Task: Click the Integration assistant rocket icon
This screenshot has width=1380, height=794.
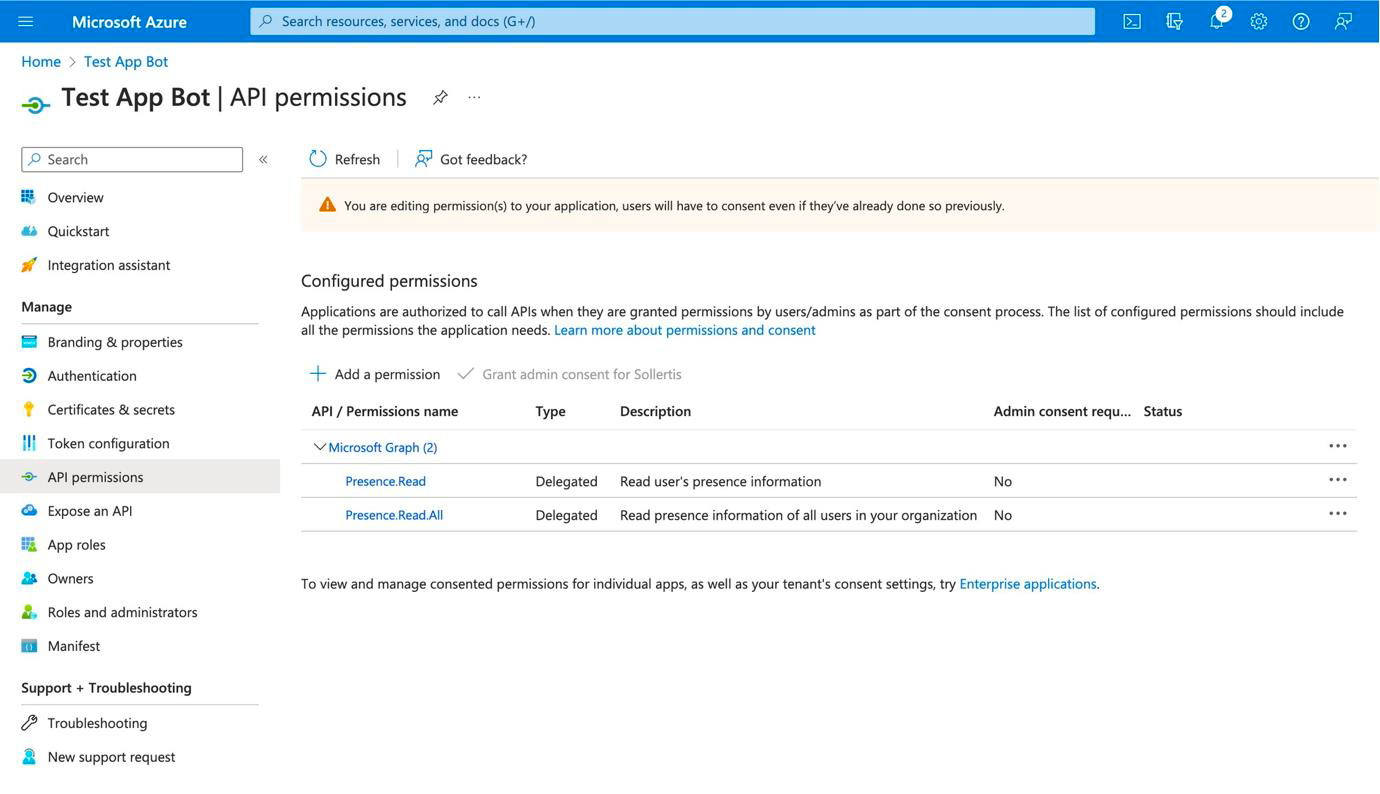Action: tap(28, 265)
